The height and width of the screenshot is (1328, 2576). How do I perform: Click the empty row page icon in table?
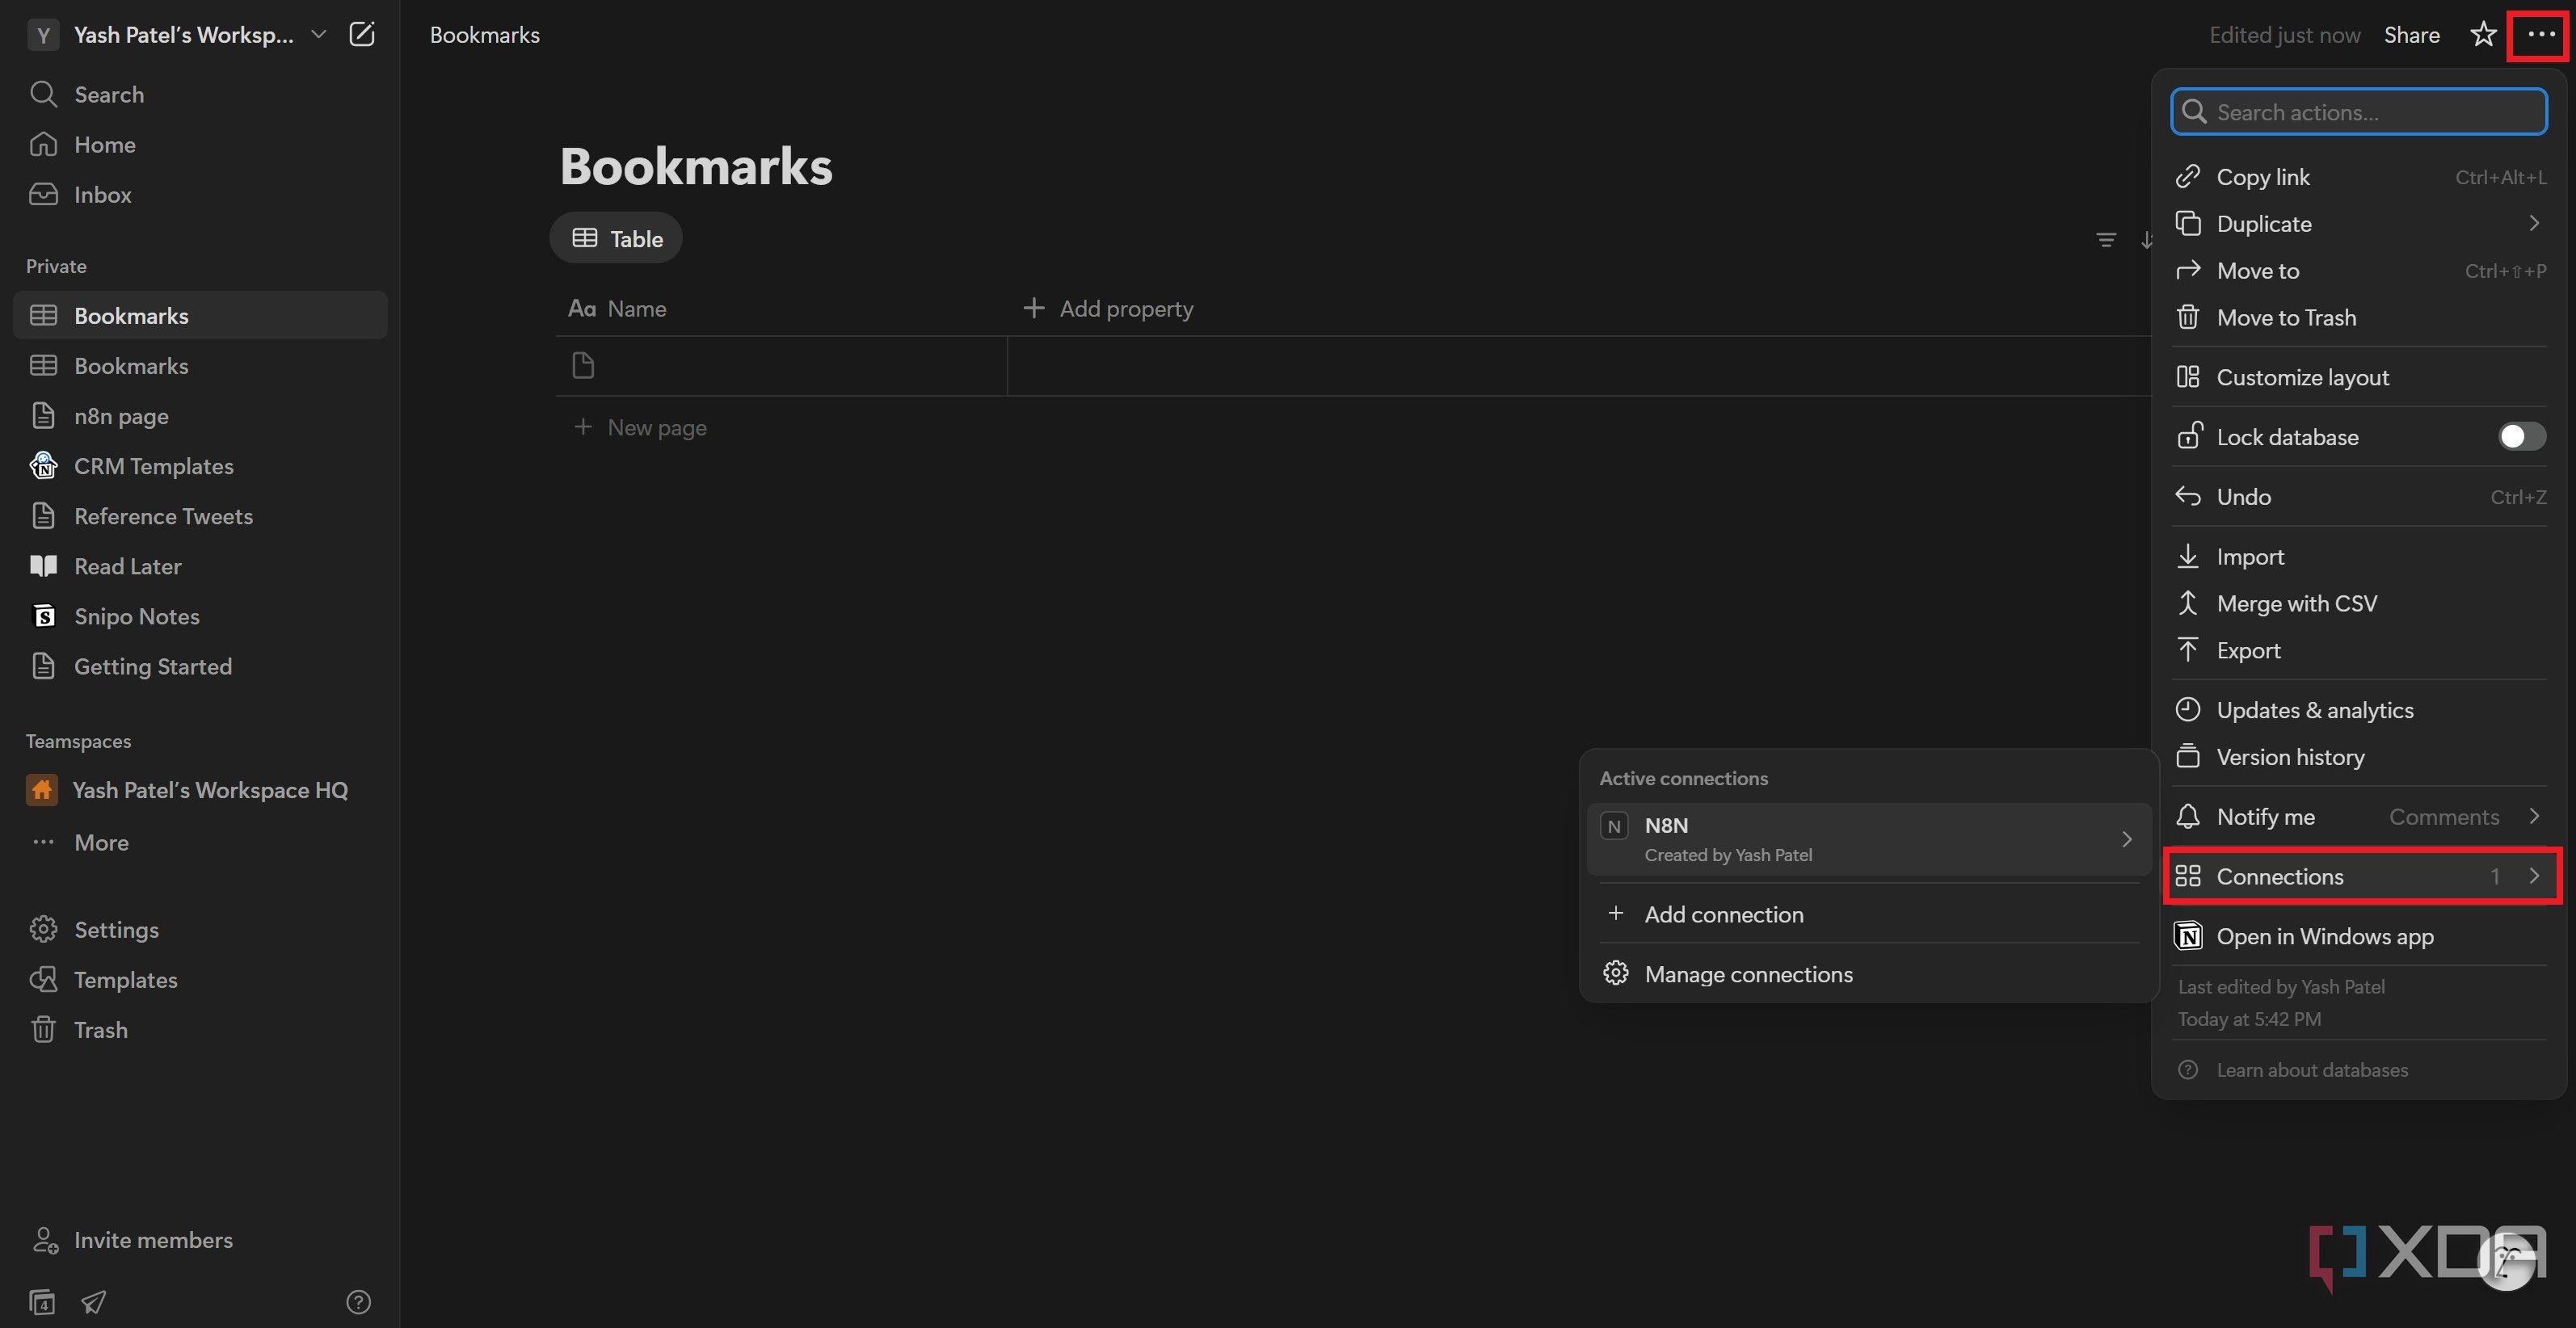[x=583, y=365]
